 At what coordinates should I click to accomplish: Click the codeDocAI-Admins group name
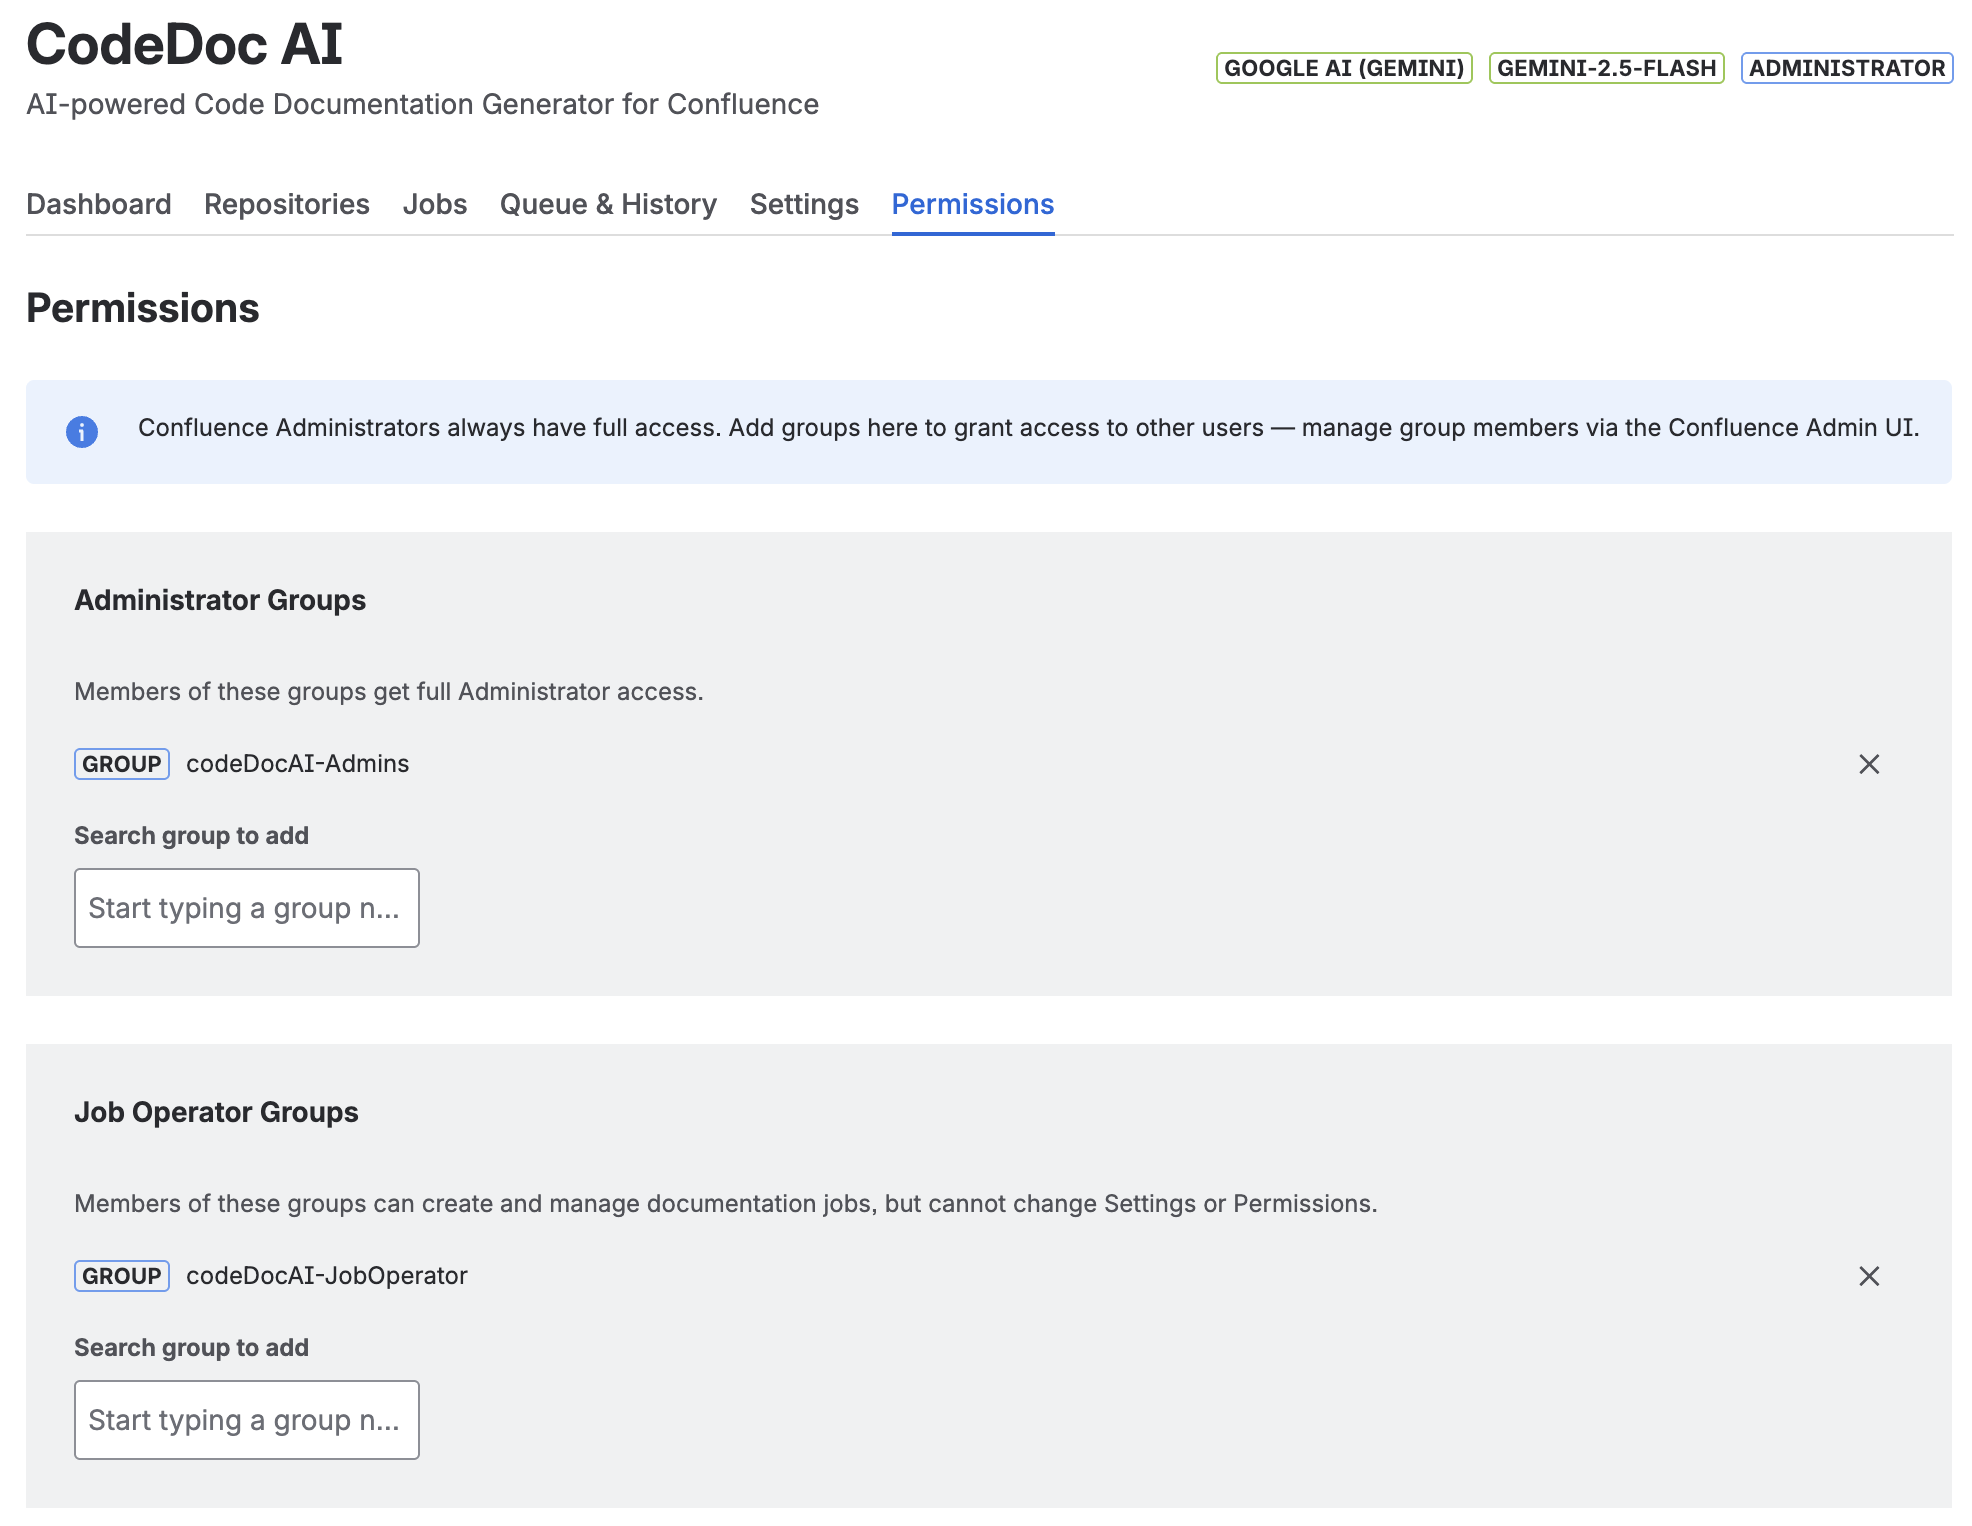pos(297,763)
